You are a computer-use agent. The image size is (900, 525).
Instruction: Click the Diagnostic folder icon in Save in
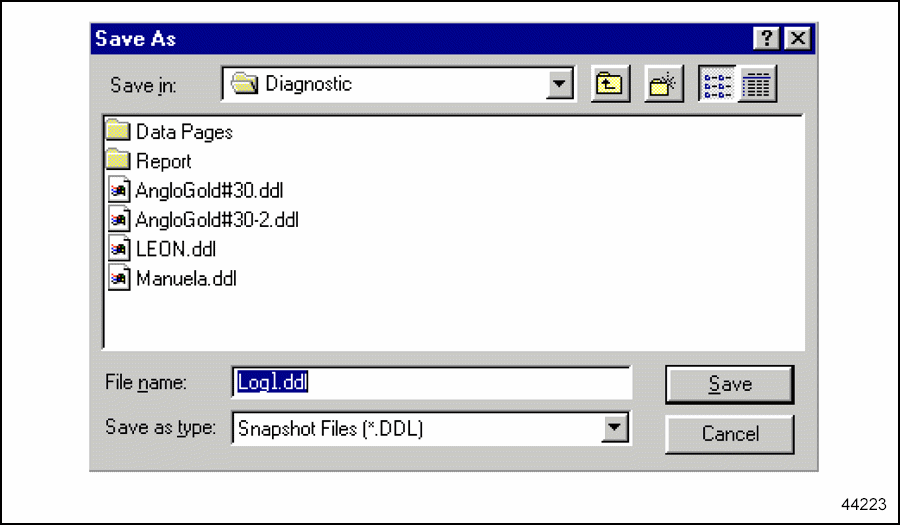point(244,84)
